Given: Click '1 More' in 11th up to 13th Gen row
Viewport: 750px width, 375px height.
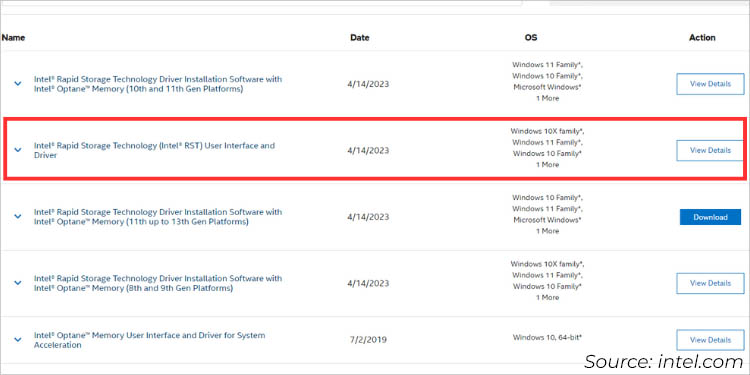Looking at the screenshot, I should [x=547, y=232].
